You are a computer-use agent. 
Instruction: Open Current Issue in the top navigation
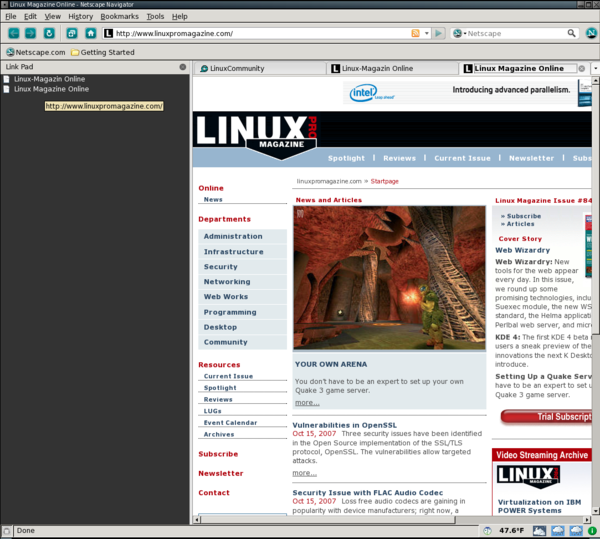pyautogui.click(x=462, y=158)
